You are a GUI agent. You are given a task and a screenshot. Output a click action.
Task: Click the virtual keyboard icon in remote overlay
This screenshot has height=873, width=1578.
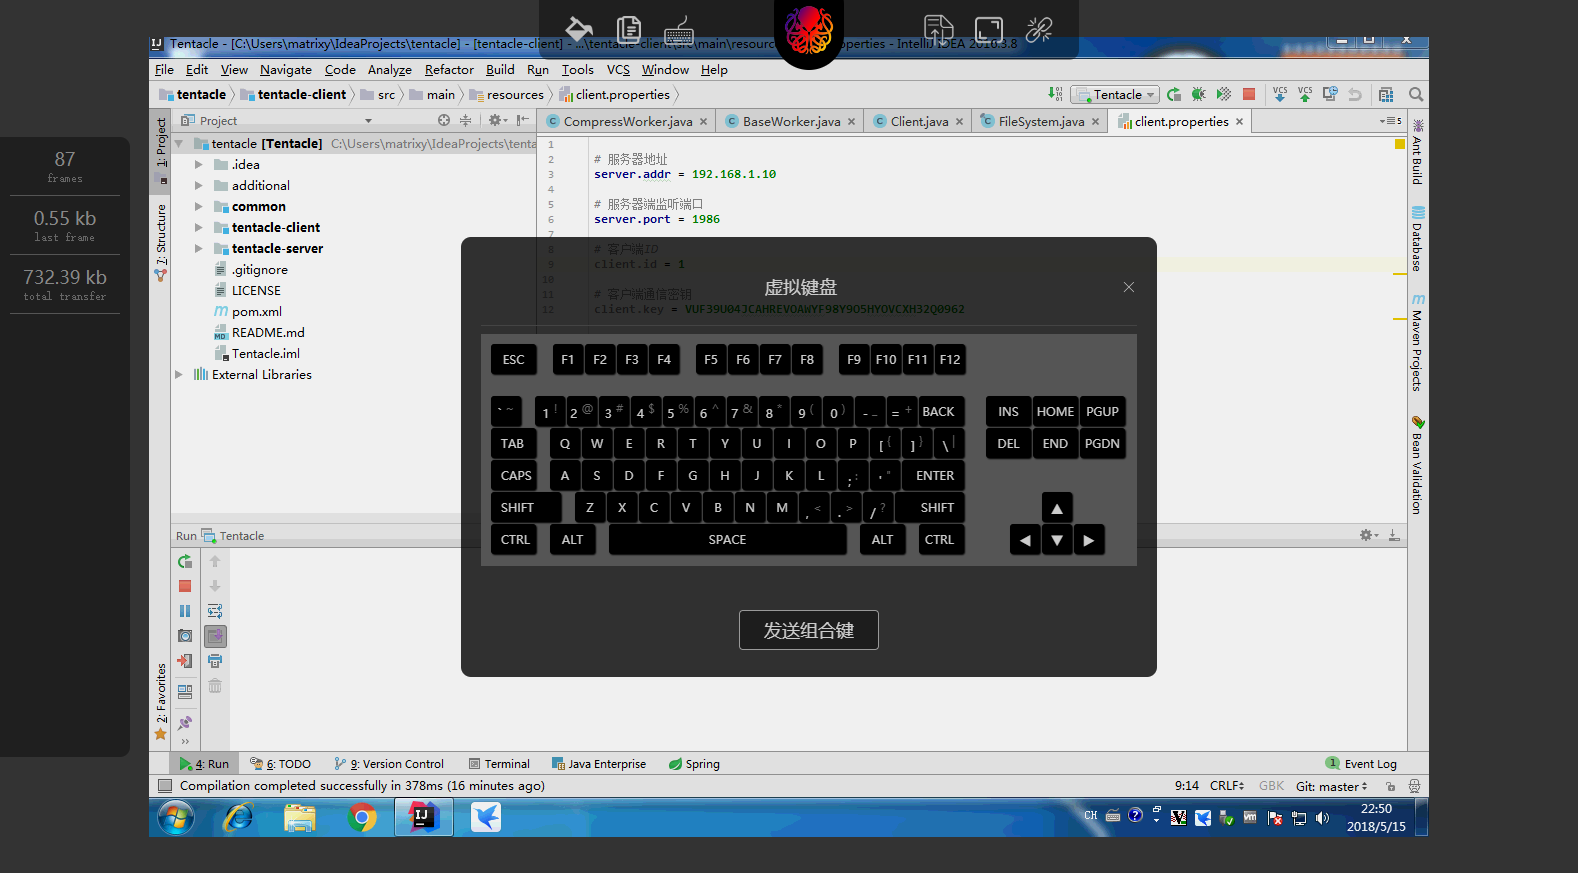679,29
